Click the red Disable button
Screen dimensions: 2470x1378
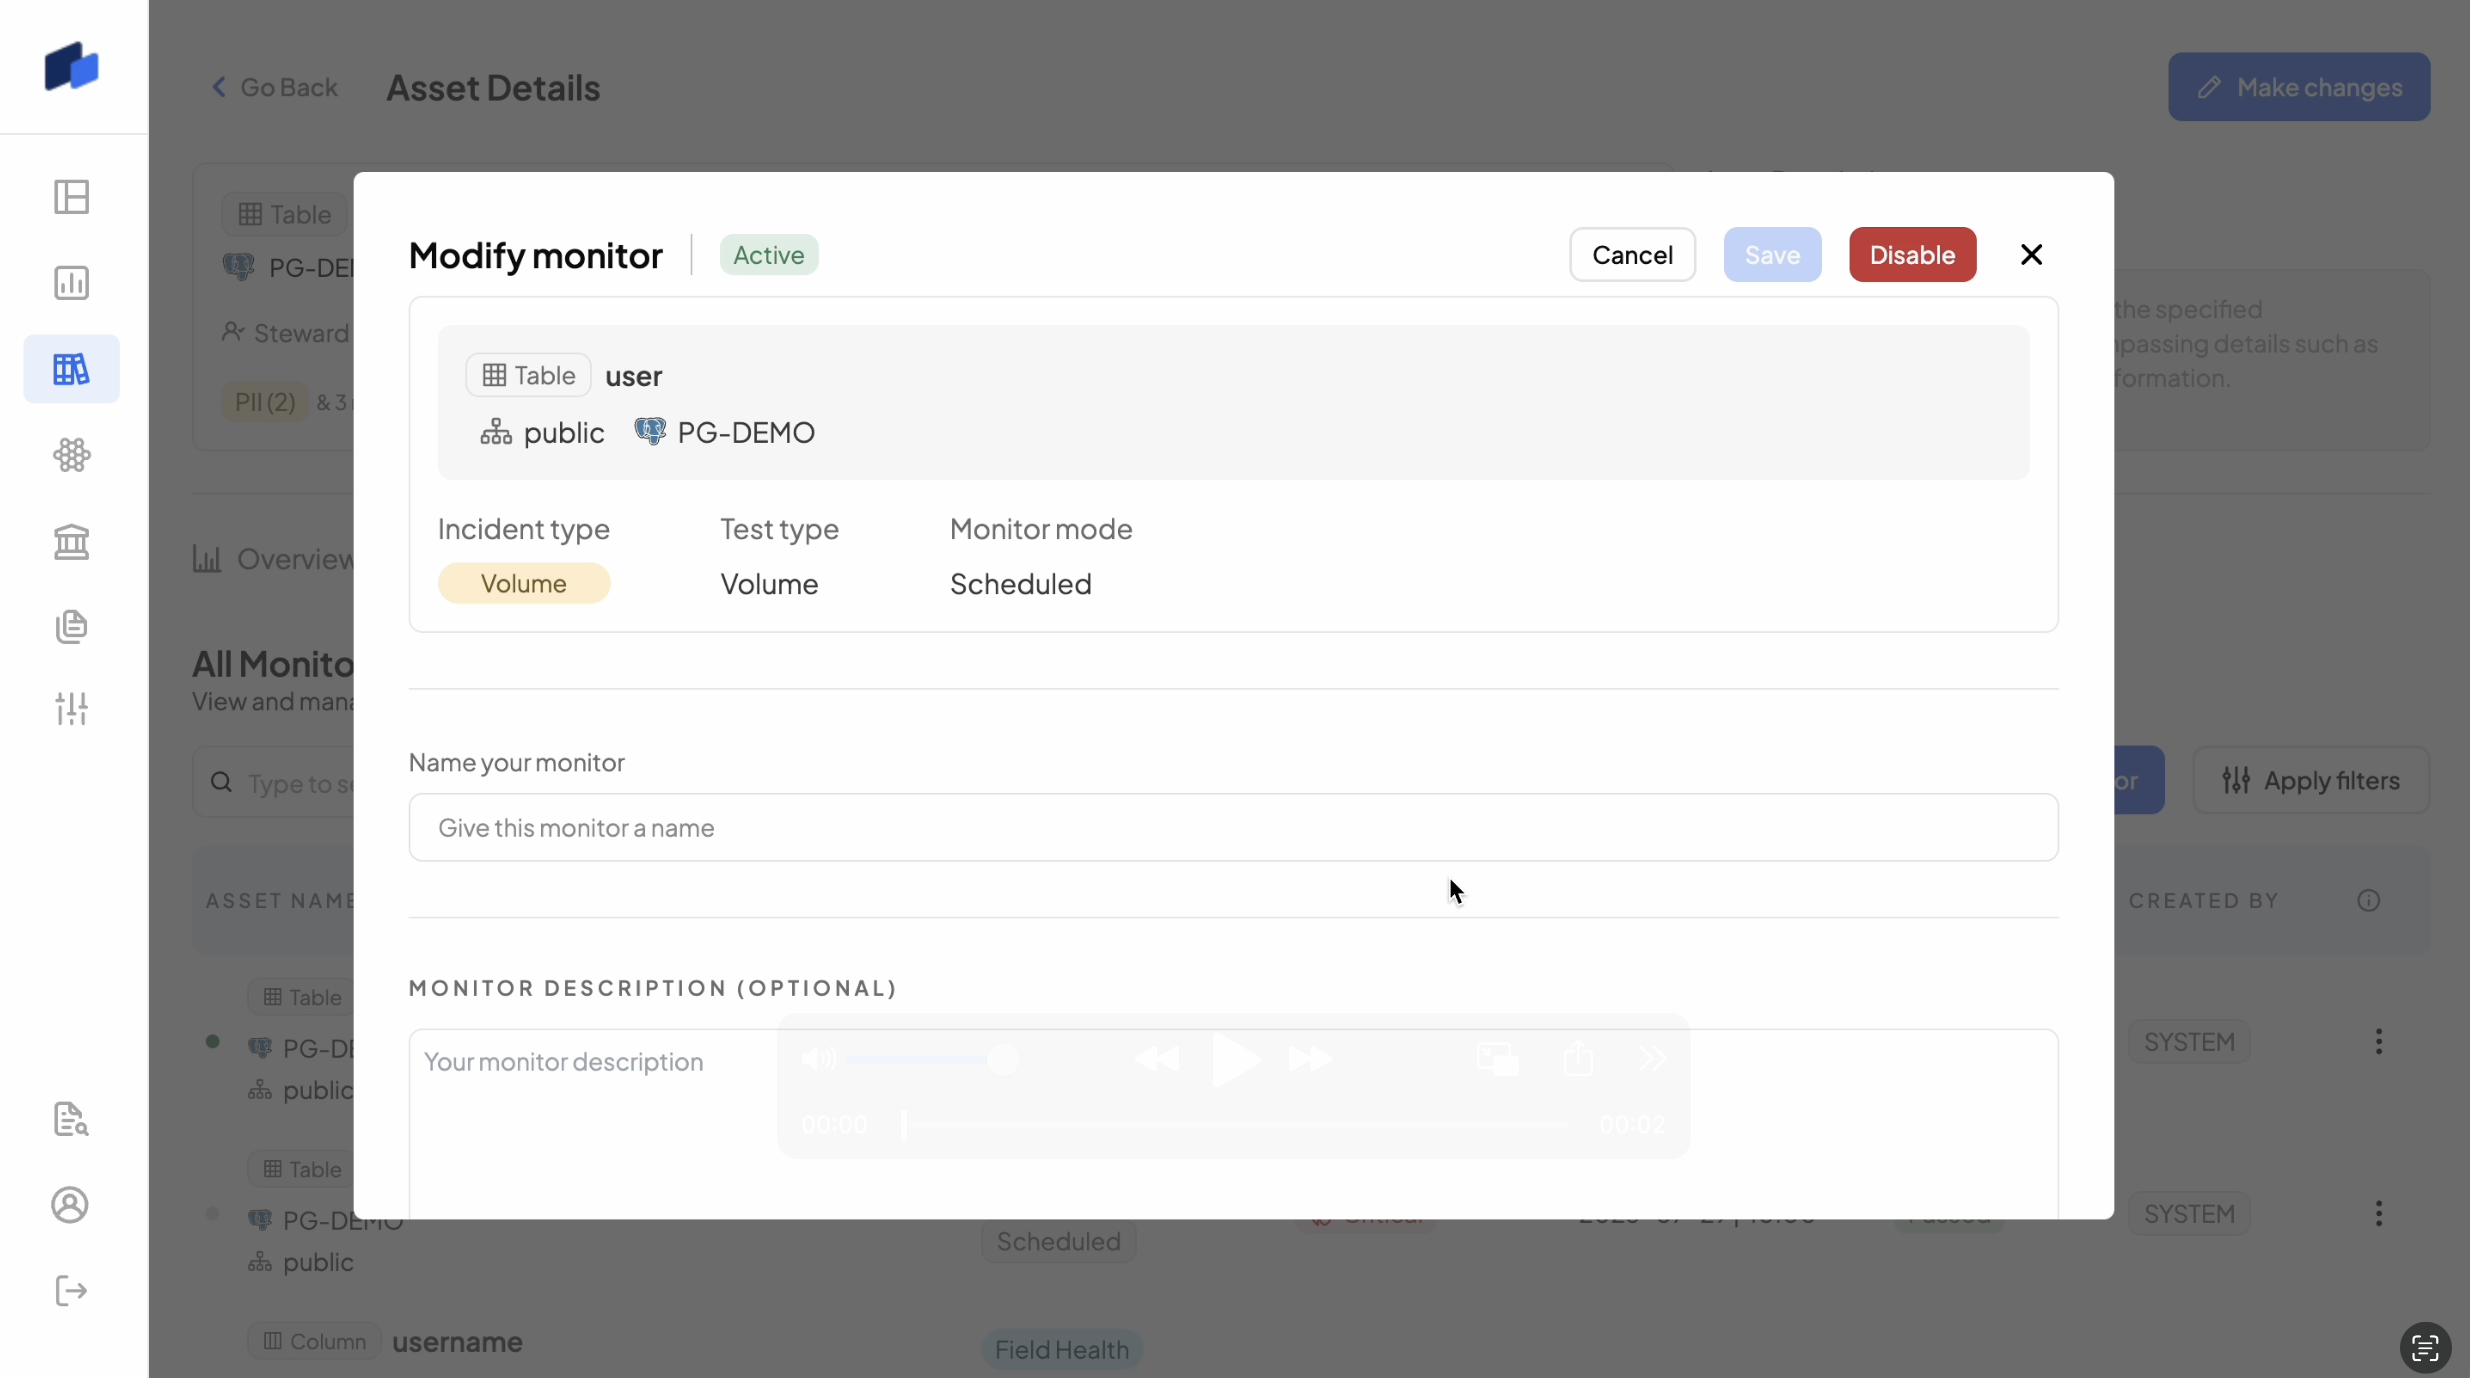click(x=1912, y=255)
